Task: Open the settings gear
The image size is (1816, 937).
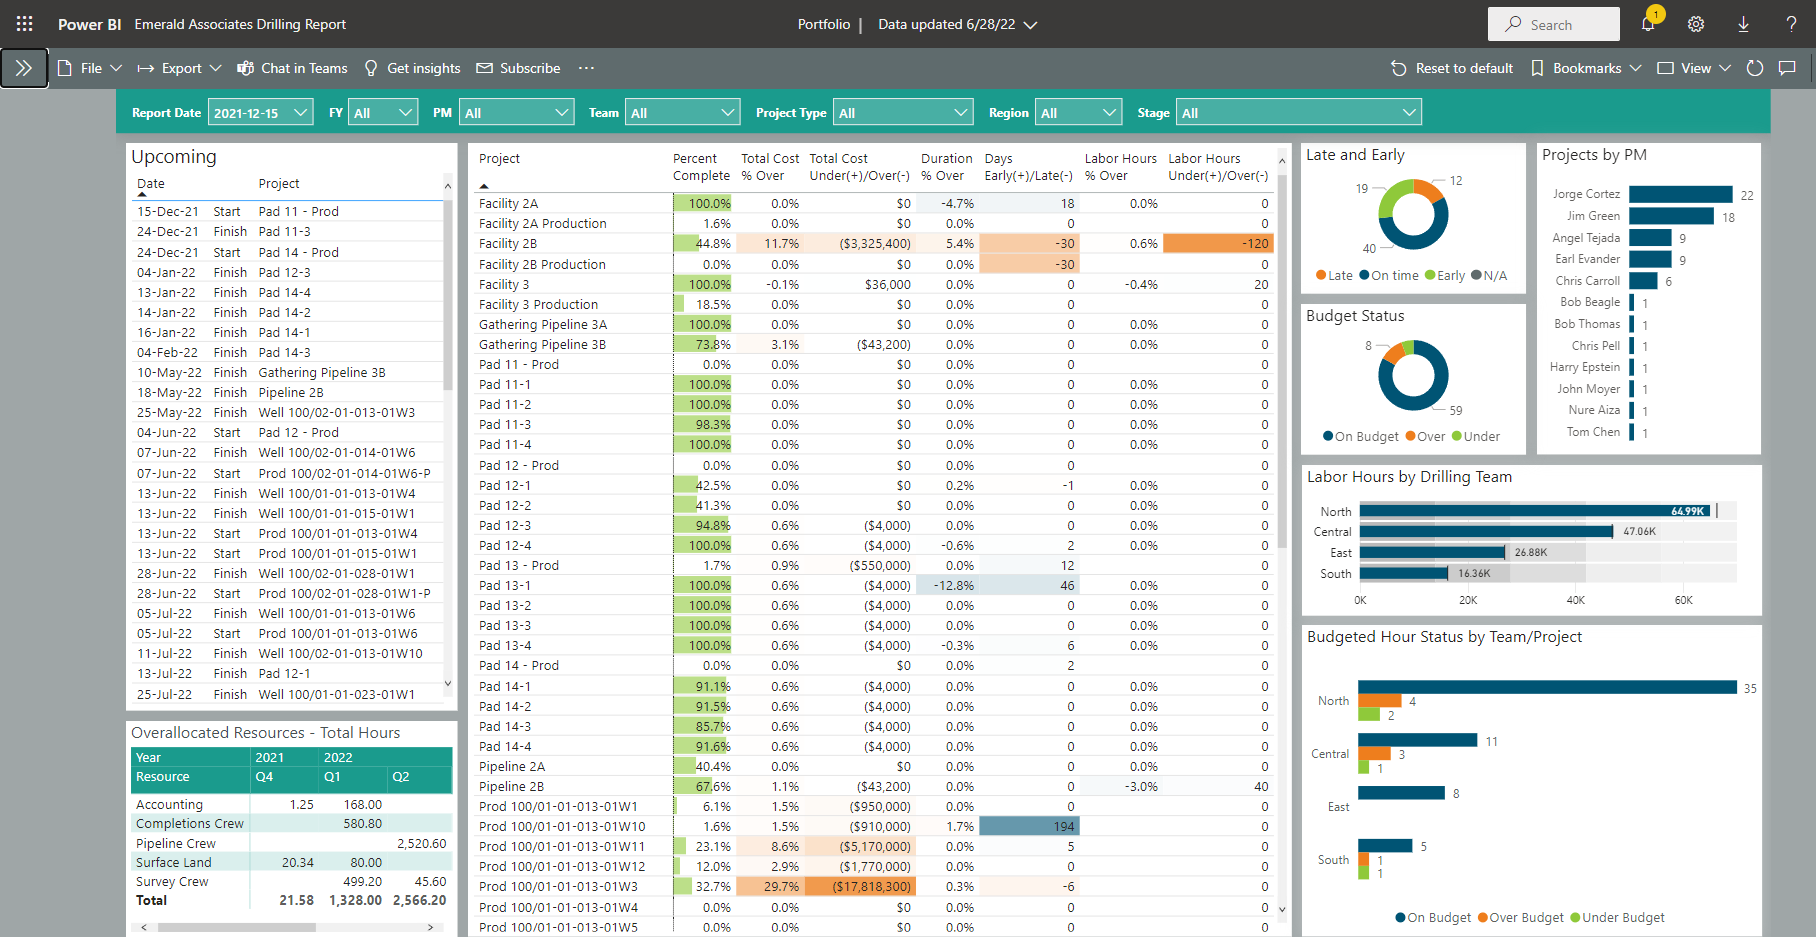Action: tap(1696, 24)
